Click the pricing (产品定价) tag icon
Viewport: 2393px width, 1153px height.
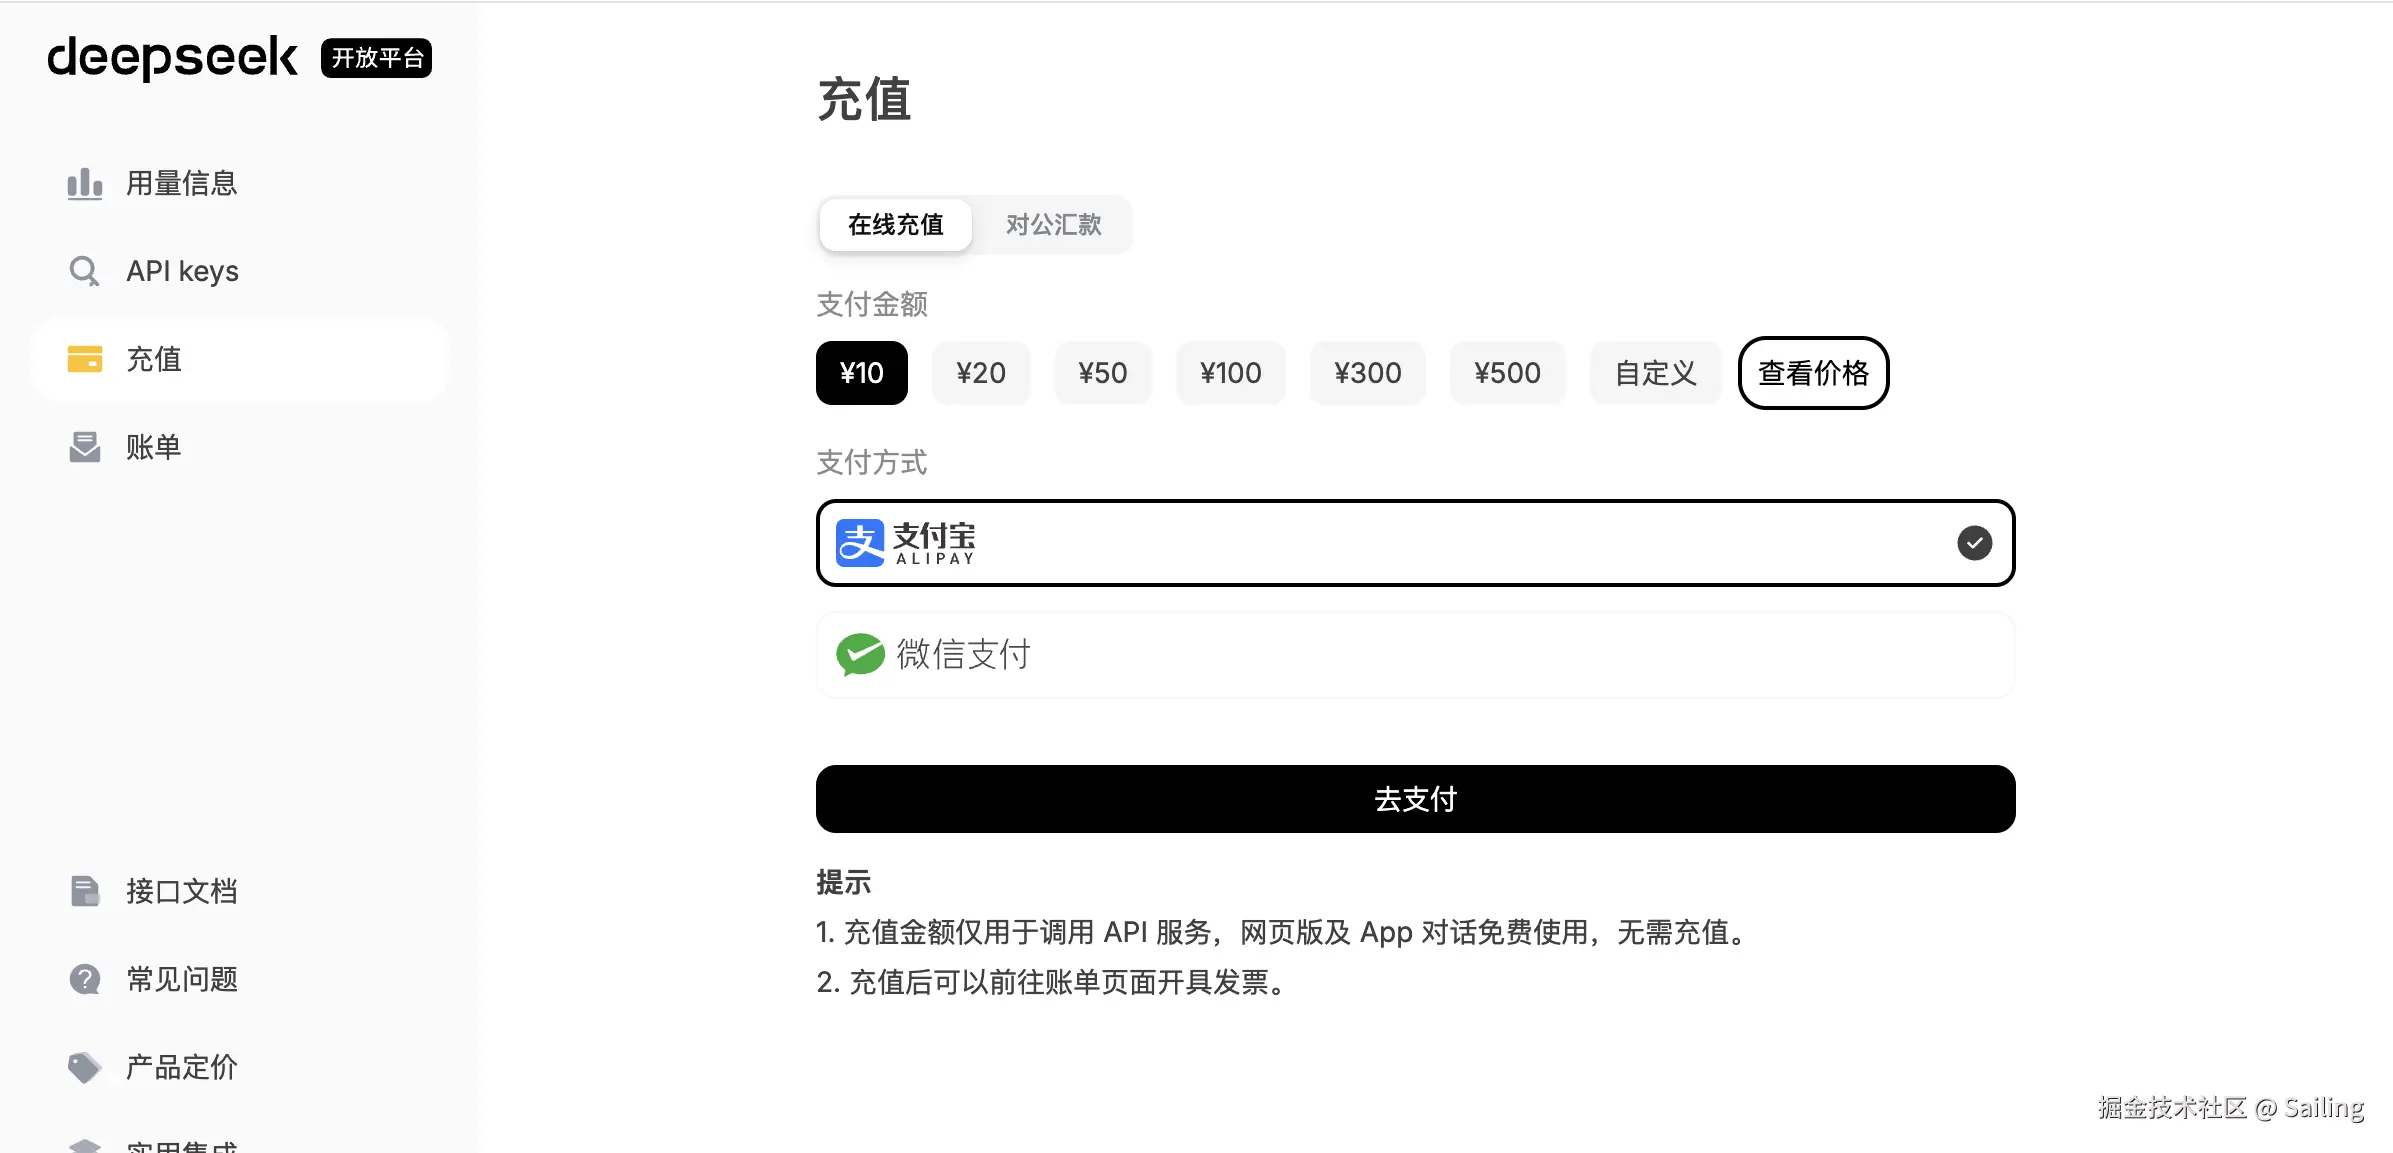click(85, 1067)
